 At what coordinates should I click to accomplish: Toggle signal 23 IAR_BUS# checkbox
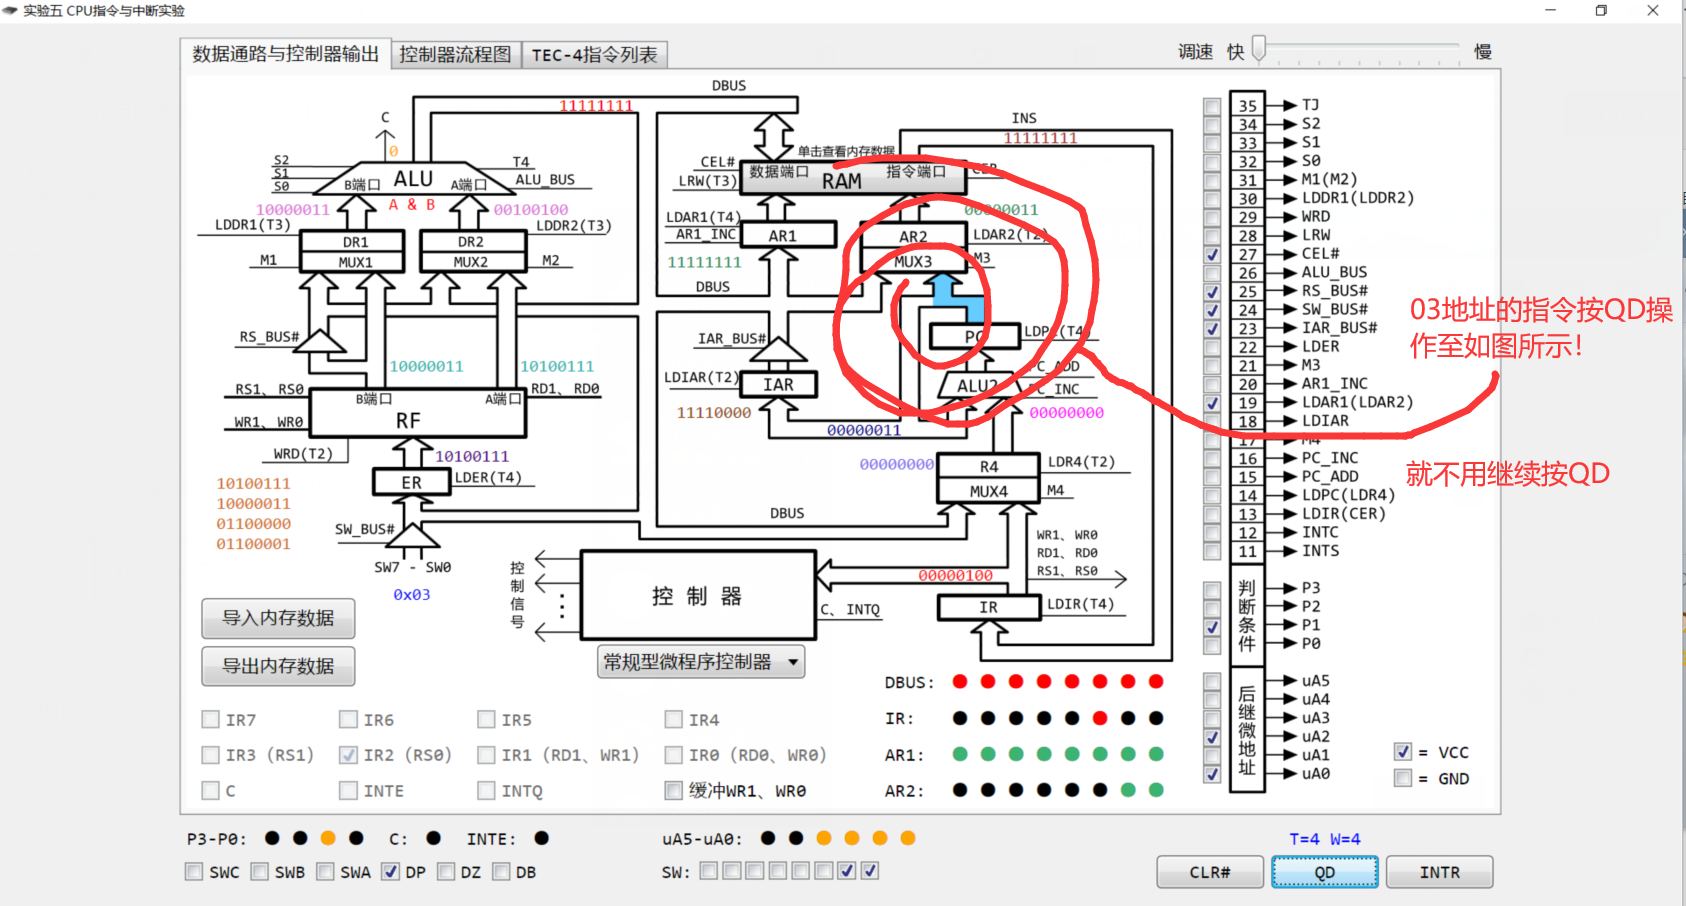[1212, 329]
